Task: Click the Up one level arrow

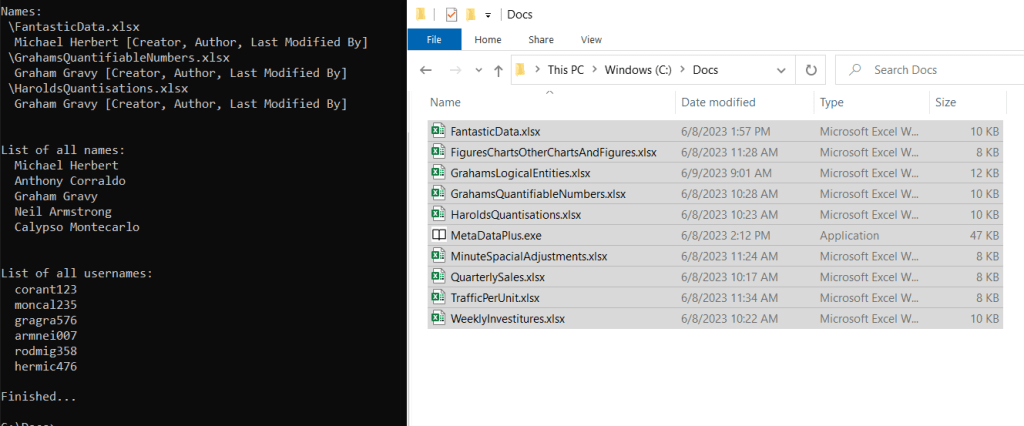Action: pos(498,71)
